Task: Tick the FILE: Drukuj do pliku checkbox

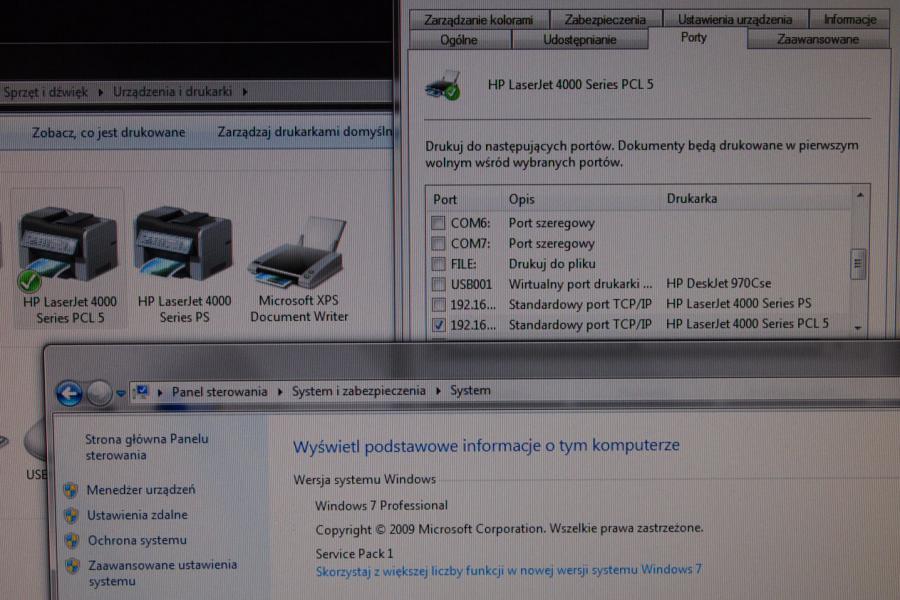Action: (439, 264)
